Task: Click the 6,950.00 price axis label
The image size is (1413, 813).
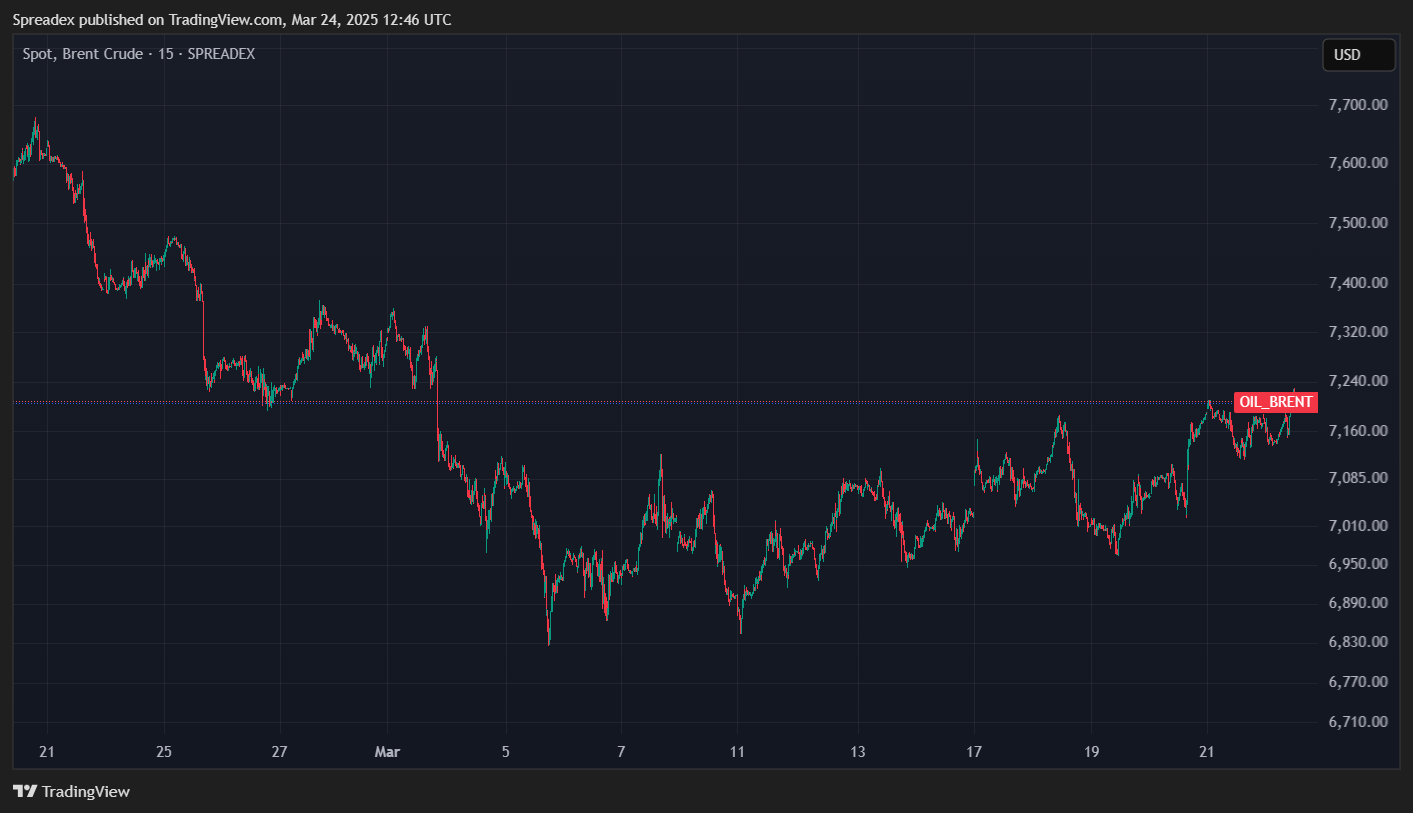Action: click(x=1357, y=564)
